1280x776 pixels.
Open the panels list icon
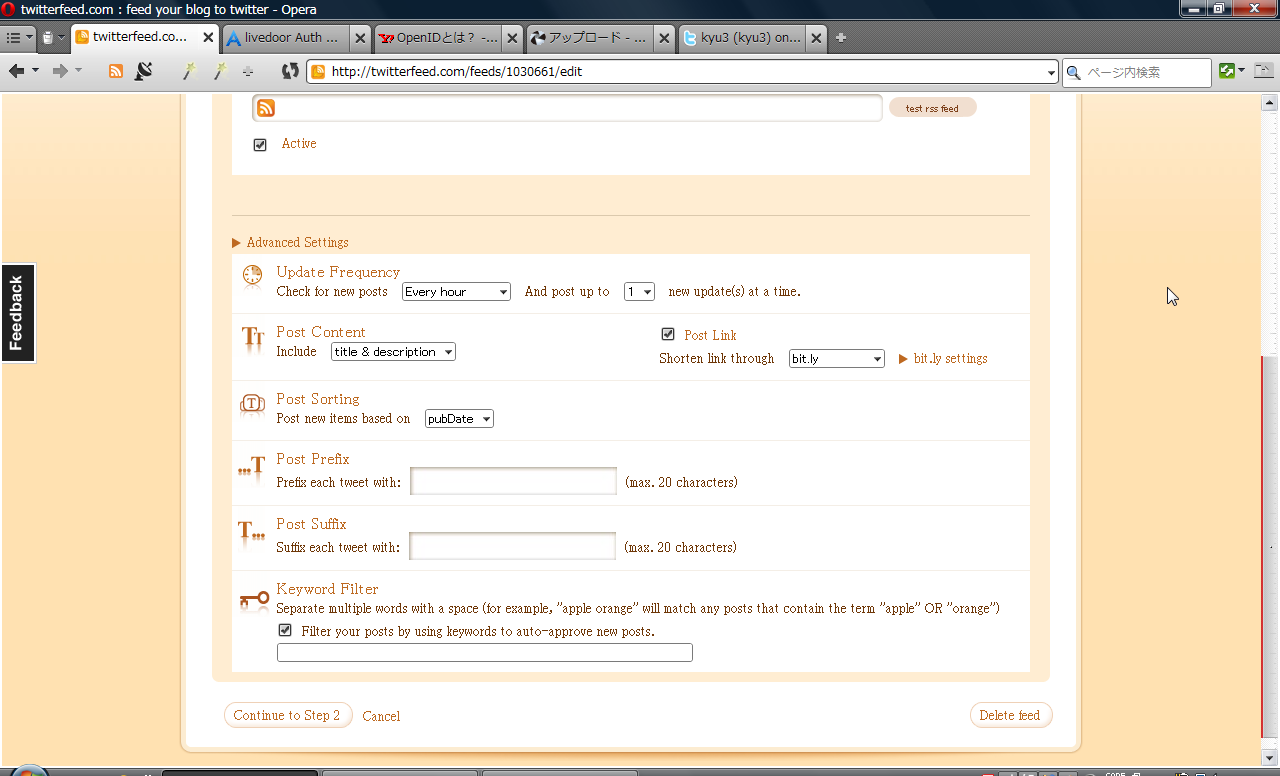coord(14,38)
